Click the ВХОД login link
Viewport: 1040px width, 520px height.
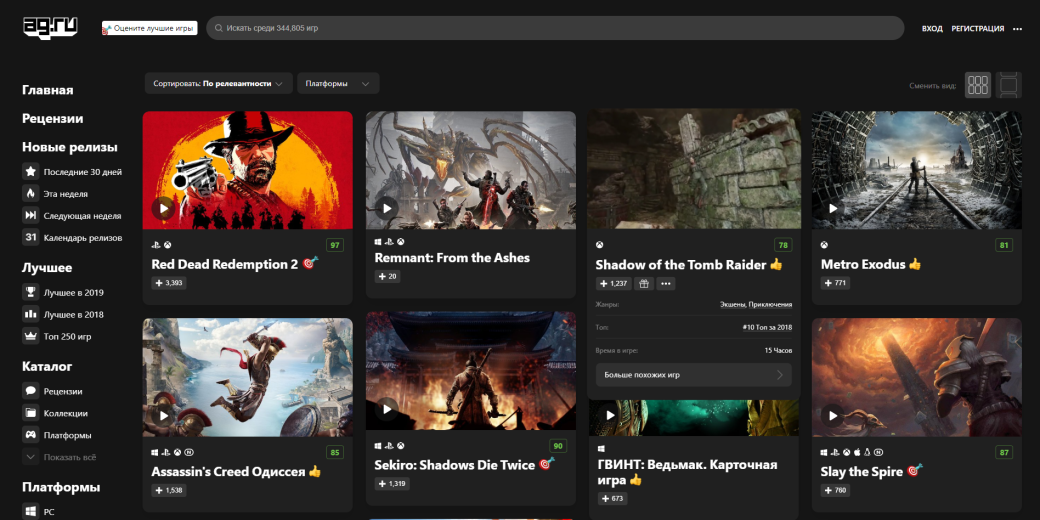click(x=932, y=29)
